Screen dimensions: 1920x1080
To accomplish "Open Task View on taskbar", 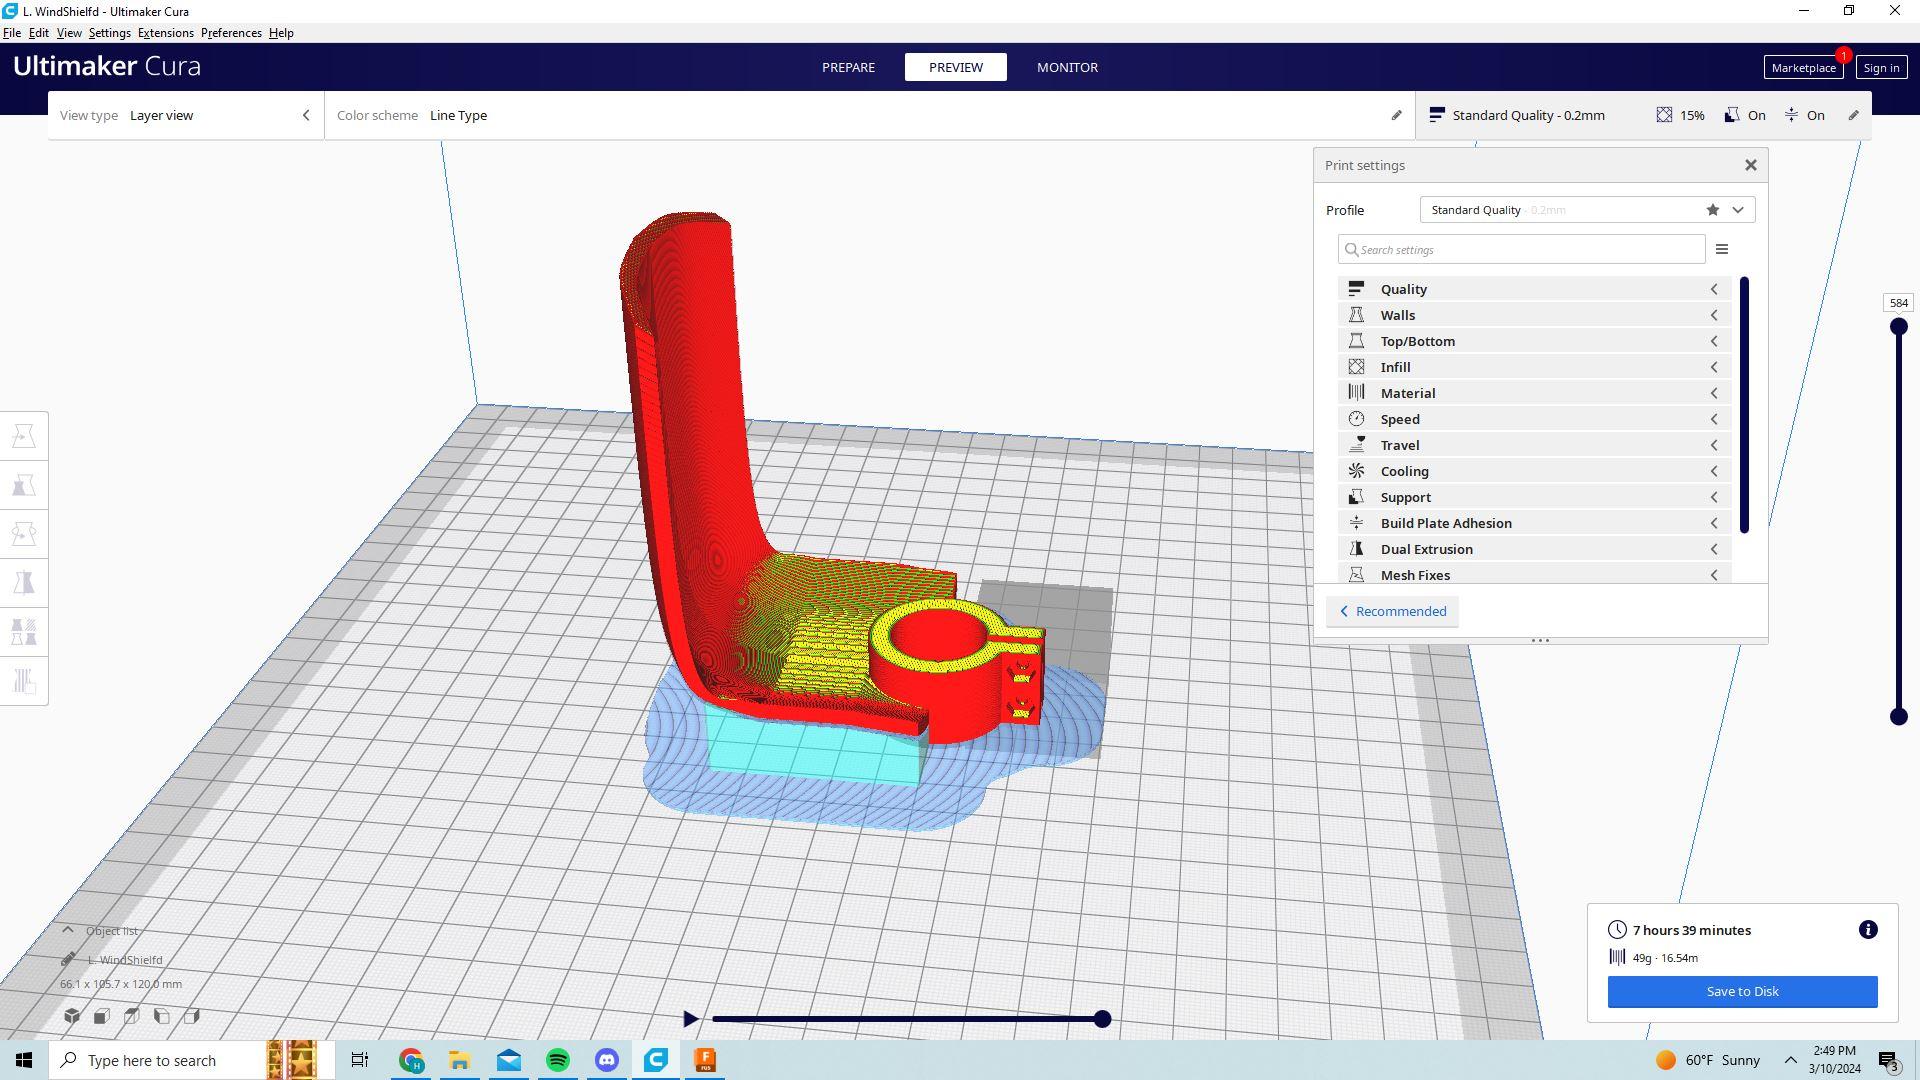I will click(x=360, y=1060).
